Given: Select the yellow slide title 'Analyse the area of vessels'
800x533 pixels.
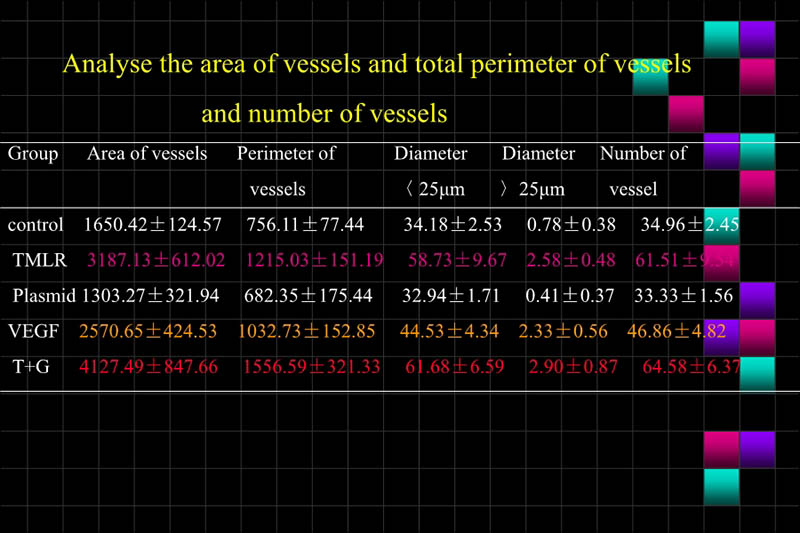Looking at the screenshot, I should 376,65.
